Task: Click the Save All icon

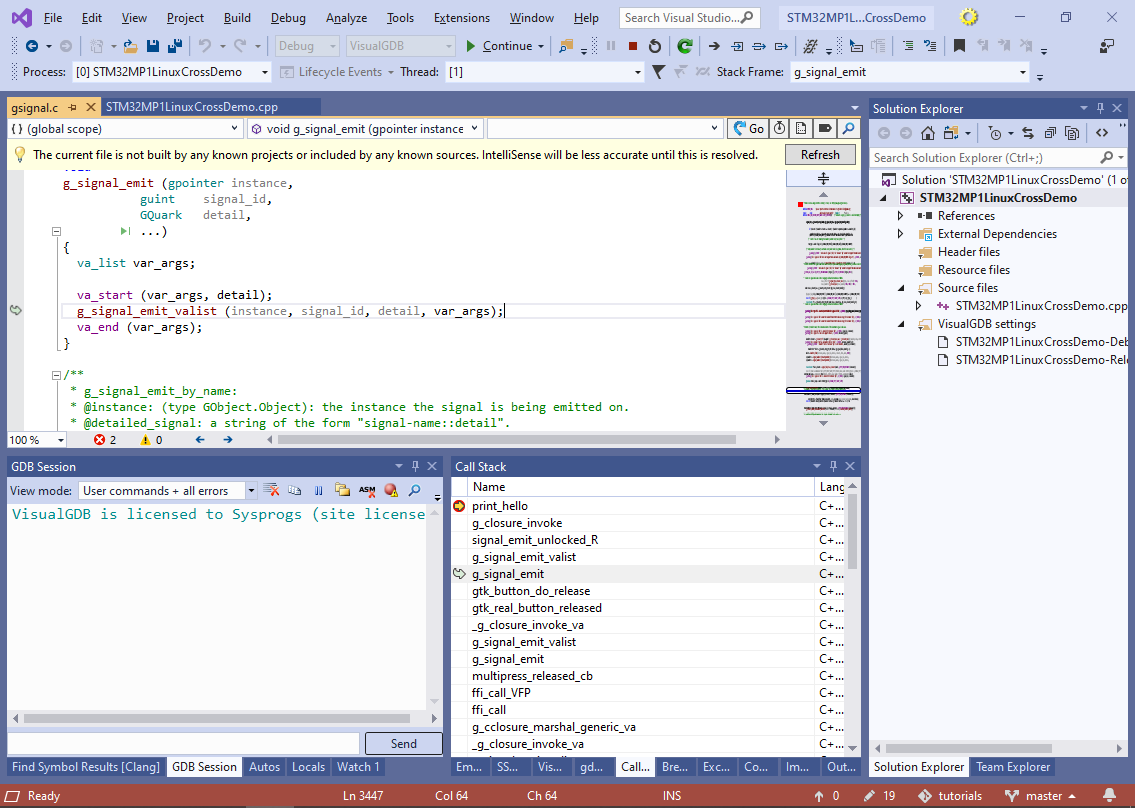Action: 174,46
